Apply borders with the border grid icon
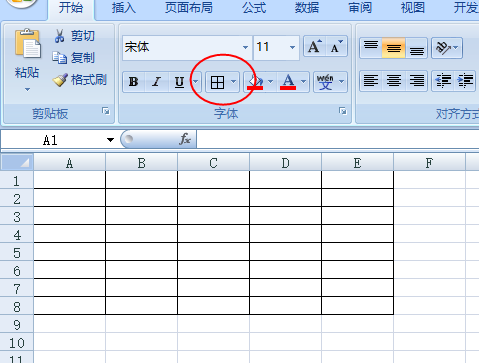Image resolution: width=479 pixels, height=363 pixels. 217,82
